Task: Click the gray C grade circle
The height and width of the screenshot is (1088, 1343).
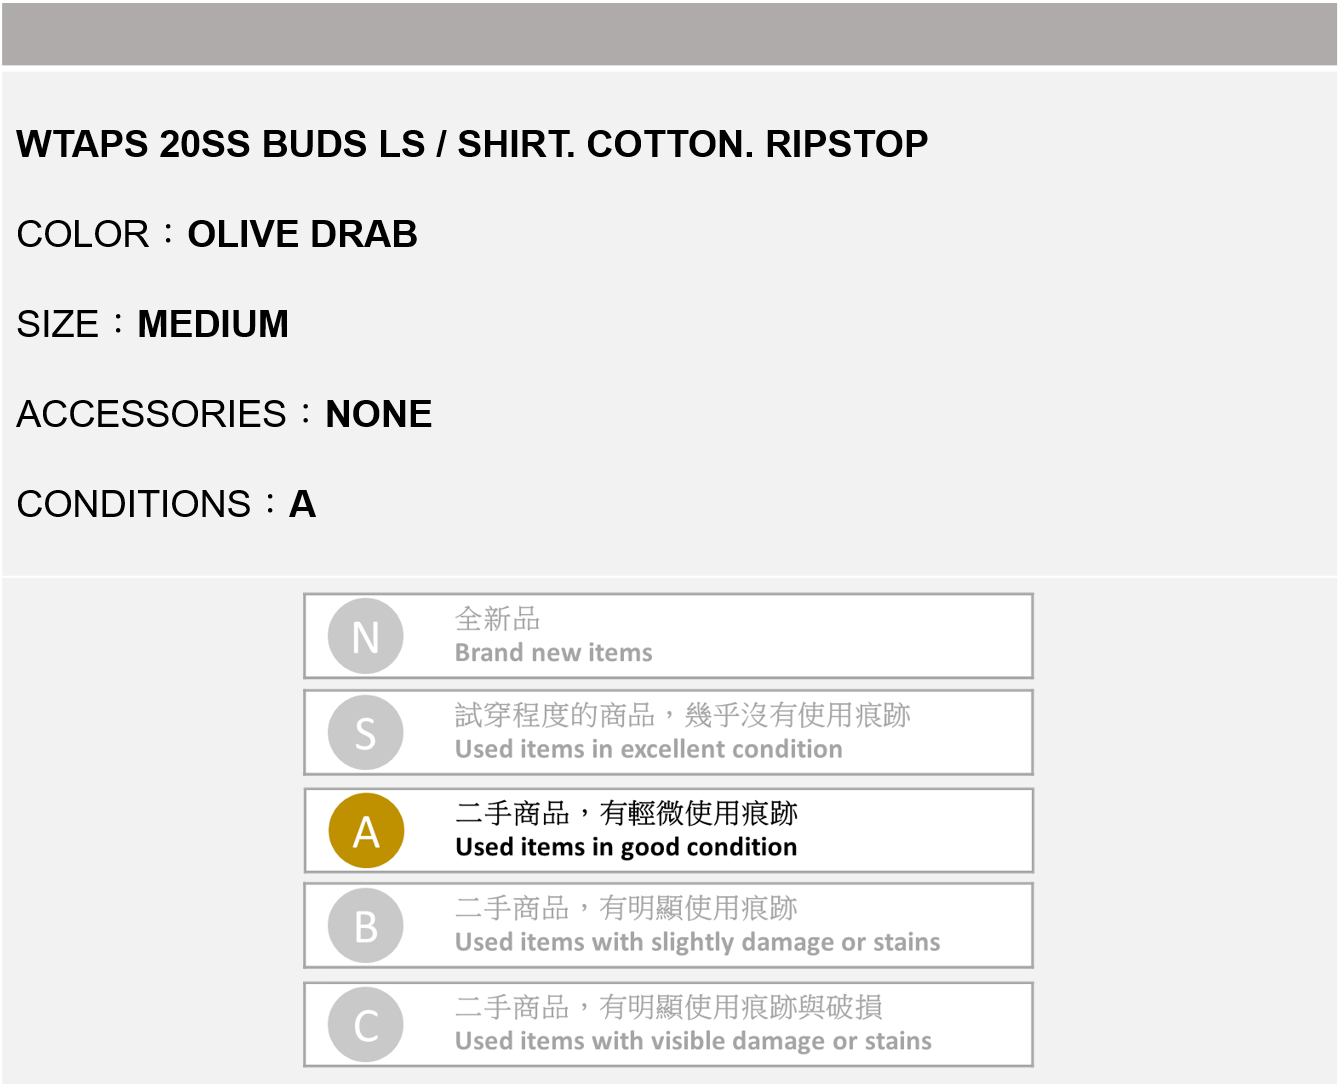Action: (x=366, y=1025)
